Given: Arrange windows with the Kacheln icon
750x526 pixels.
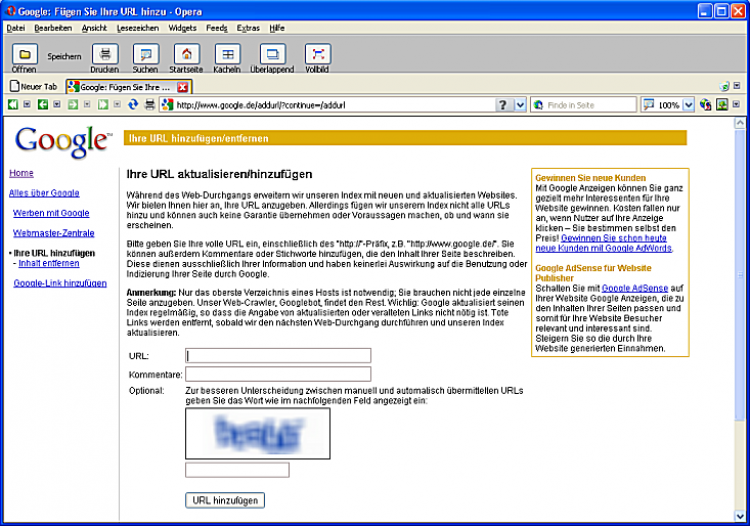Looking at the screenshot, I should pyautogui.click(x=227, y=54).
